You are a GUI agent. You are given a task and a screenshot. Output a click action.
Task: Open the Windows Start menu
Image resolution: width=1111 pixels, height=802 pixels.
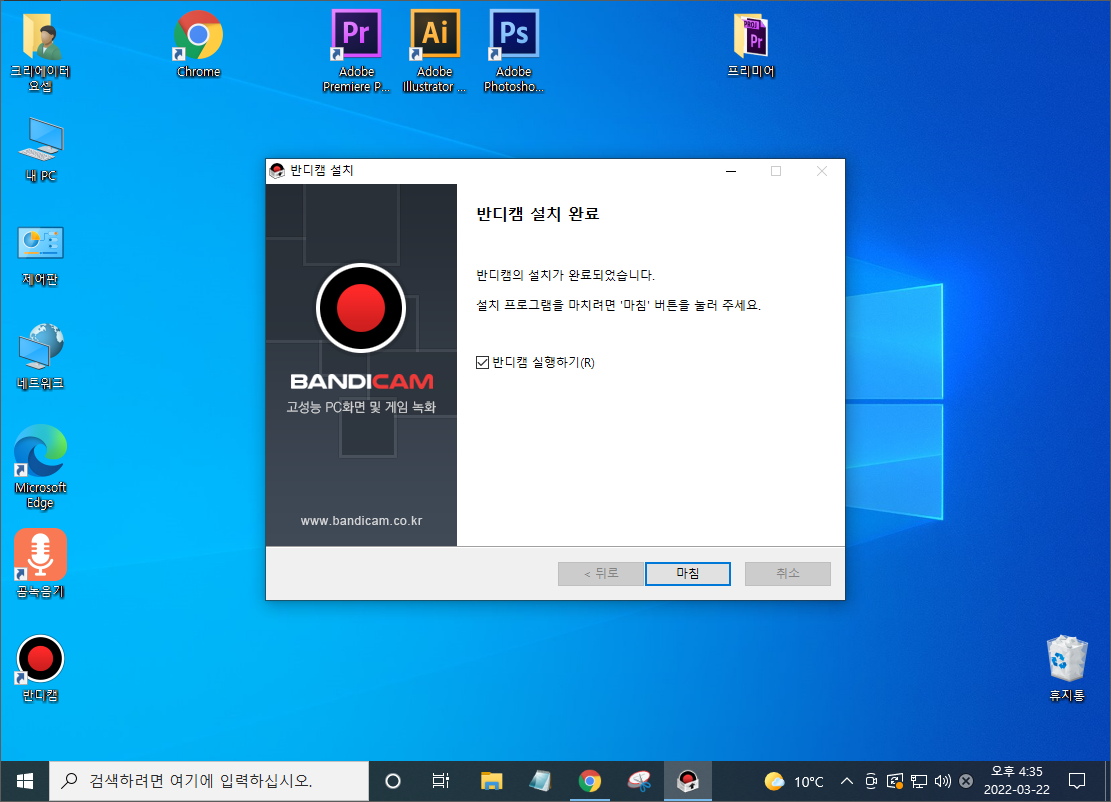pyautogui.click(x=25, y=781)
